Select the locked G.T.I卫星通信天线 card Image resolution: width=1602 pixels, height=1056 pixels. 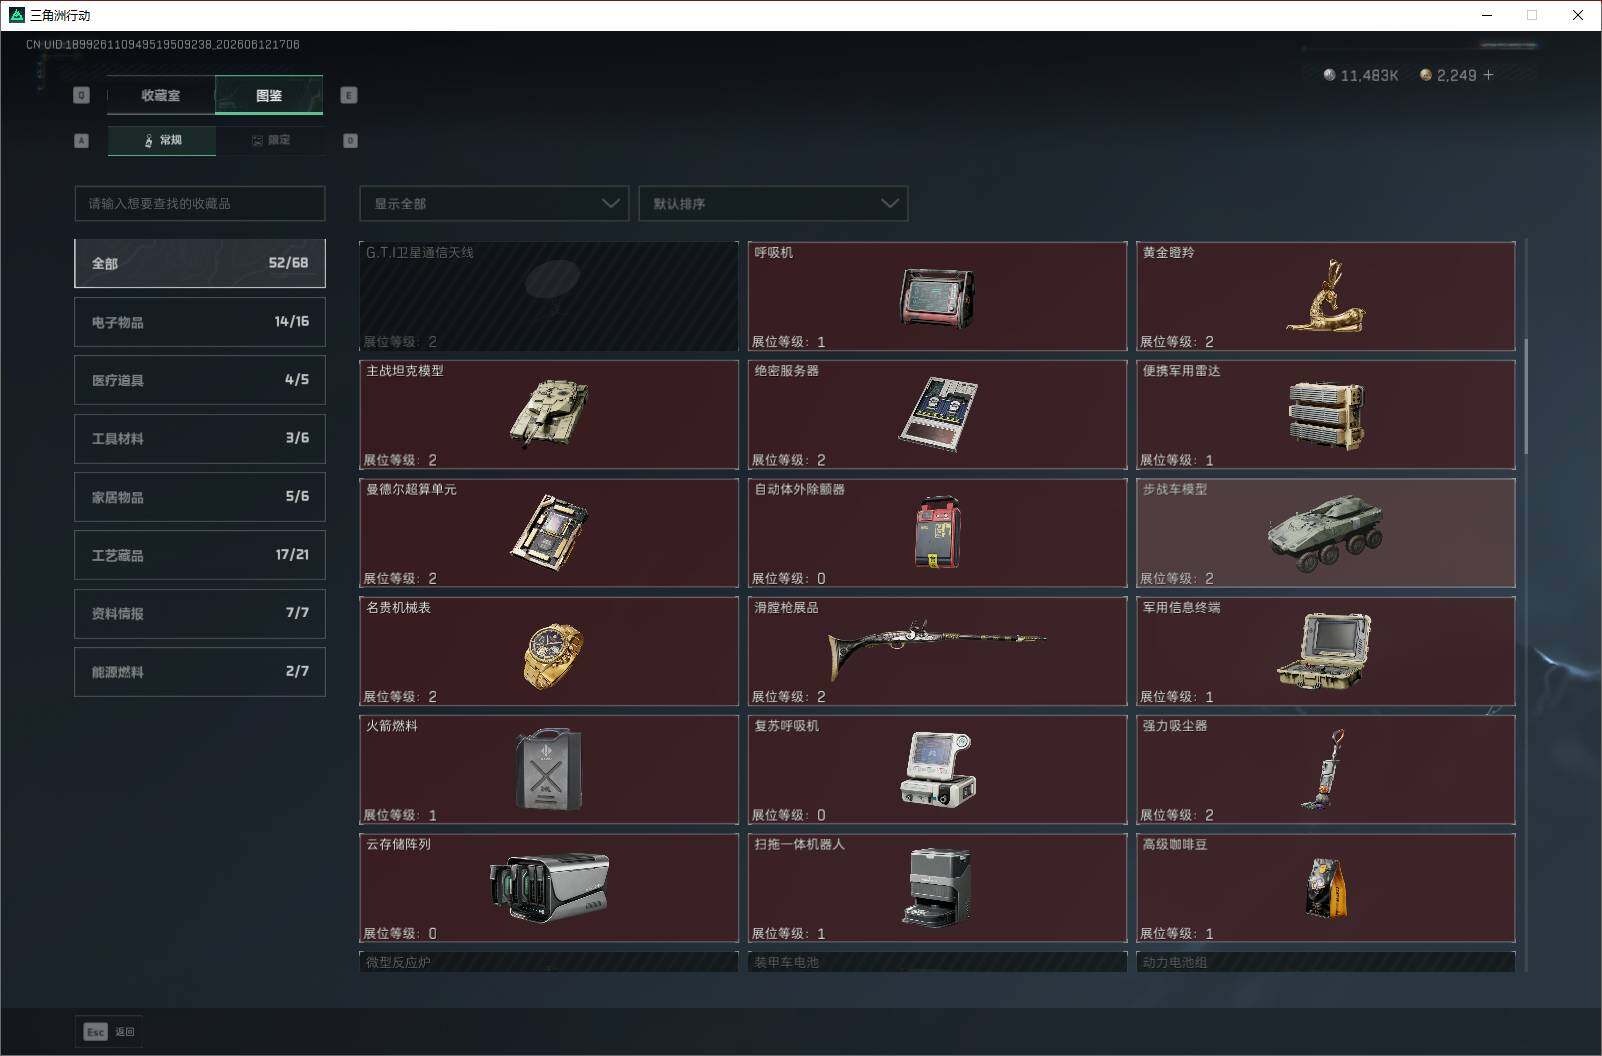(x=549, y=296)
